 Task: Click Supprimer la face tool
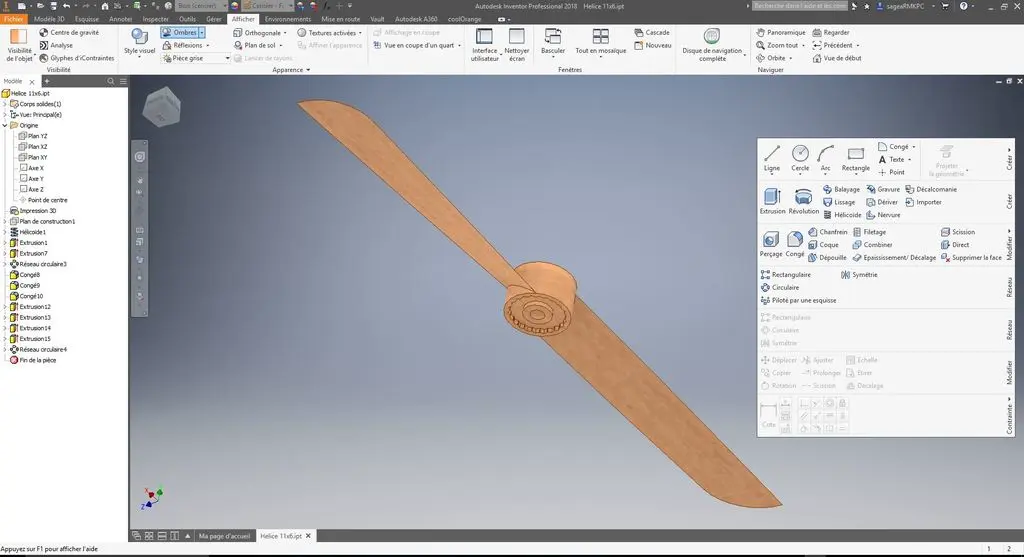tap(971, 258)
